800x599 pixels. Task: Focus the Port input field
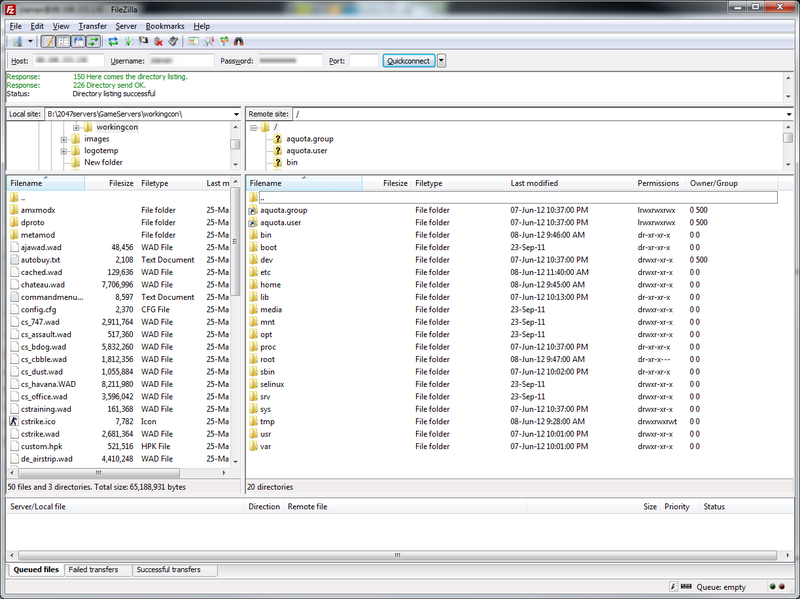point(364,61)
